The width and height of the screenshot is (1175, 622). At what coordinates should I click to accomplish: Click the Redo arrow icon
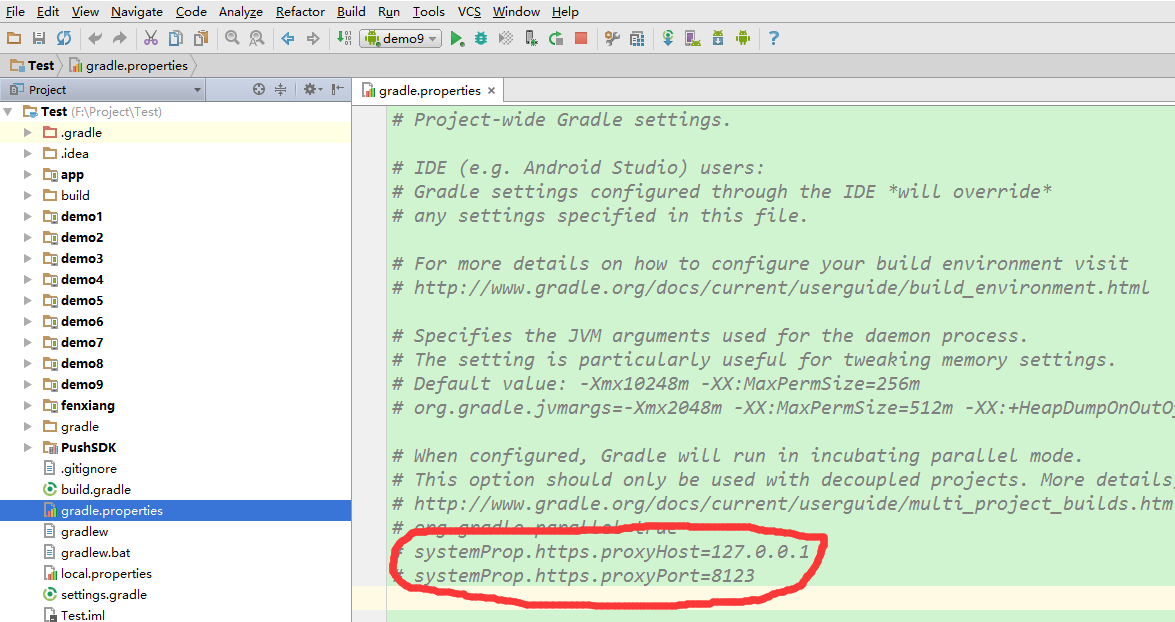pyautogui.click(x=120, y=38)
